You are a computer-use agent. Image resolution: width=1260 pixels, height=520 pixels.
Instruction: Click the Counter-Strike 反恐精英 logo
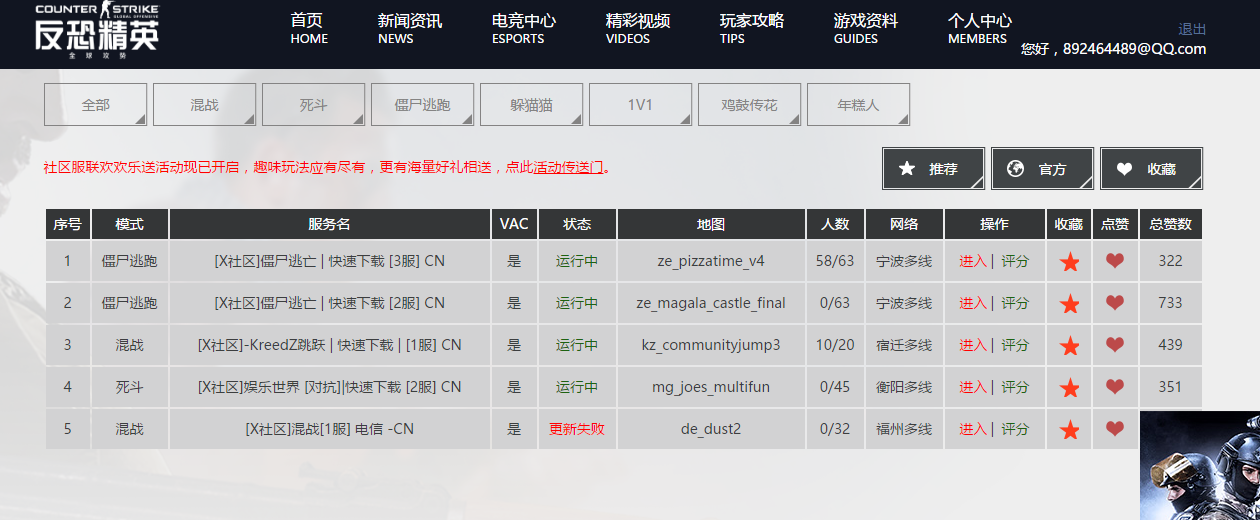pos(97,32)
